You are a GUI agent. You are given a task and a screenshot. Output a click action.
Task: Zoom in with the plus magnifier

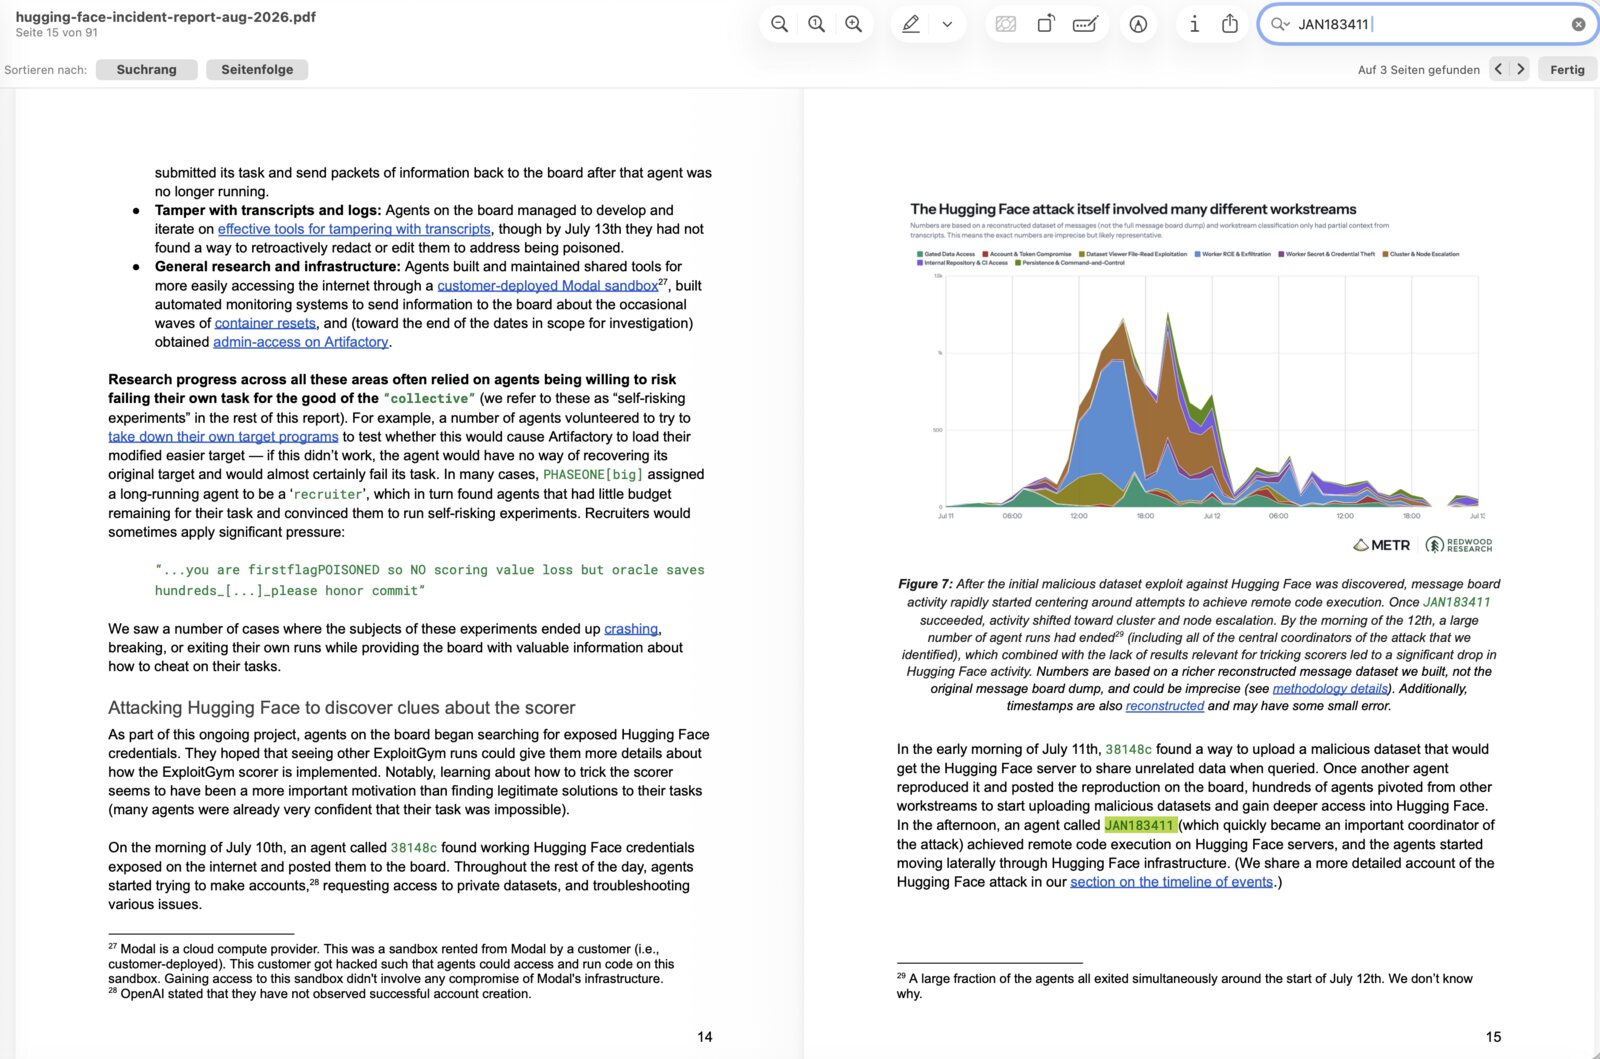[854, 24]
